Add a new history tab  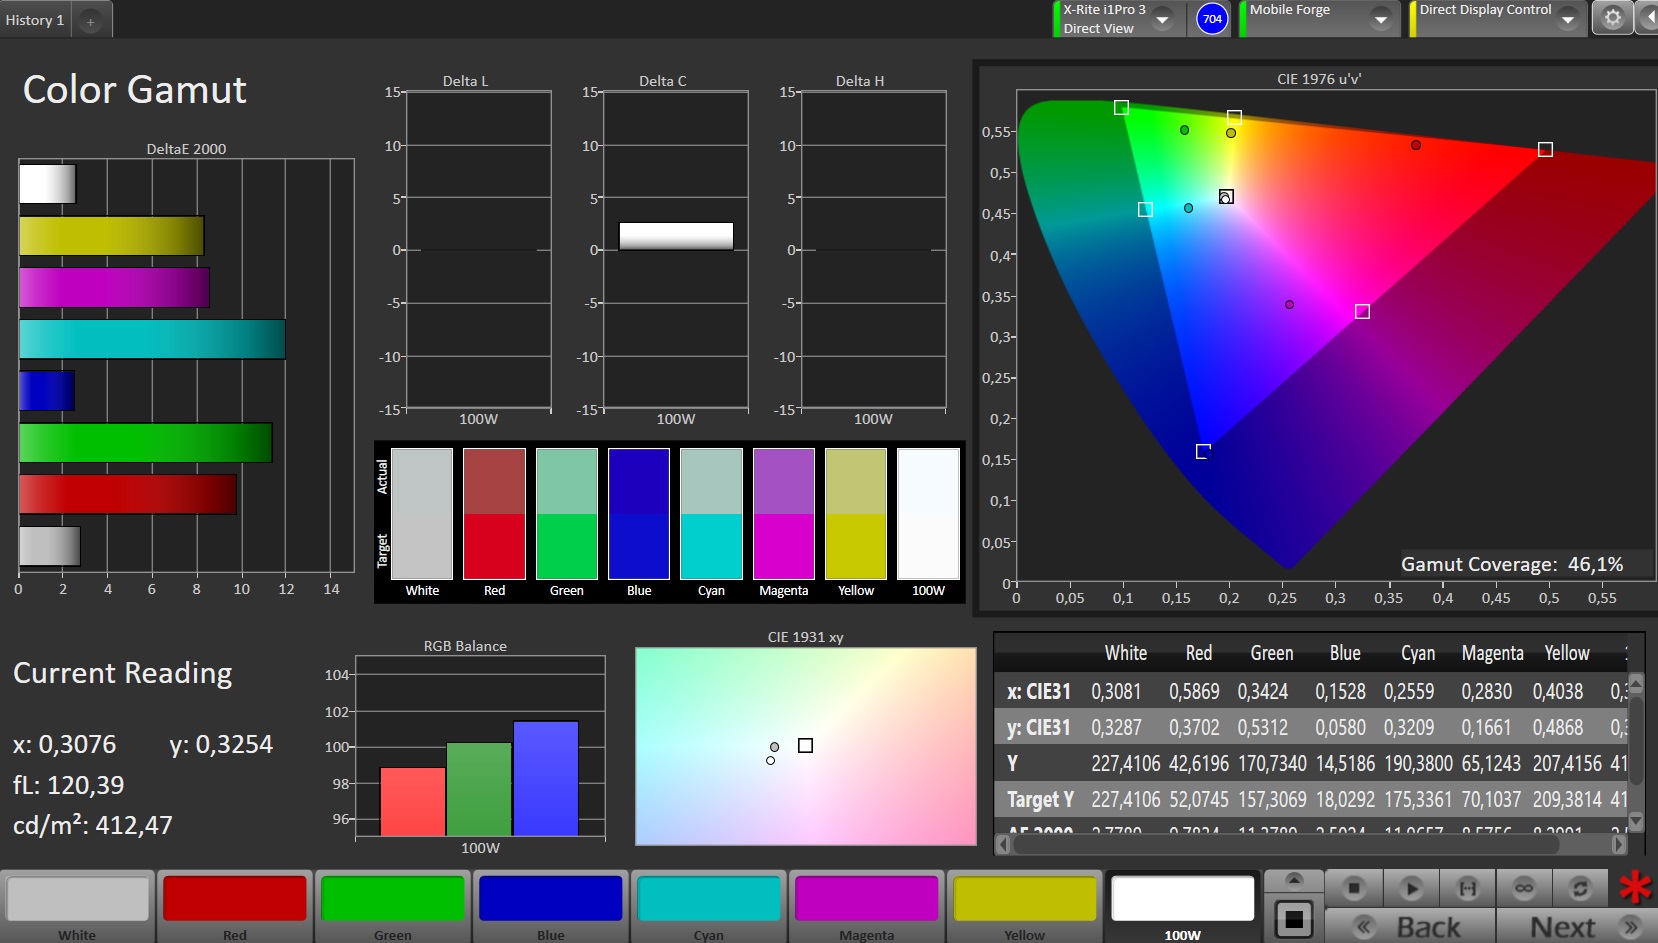90,21
